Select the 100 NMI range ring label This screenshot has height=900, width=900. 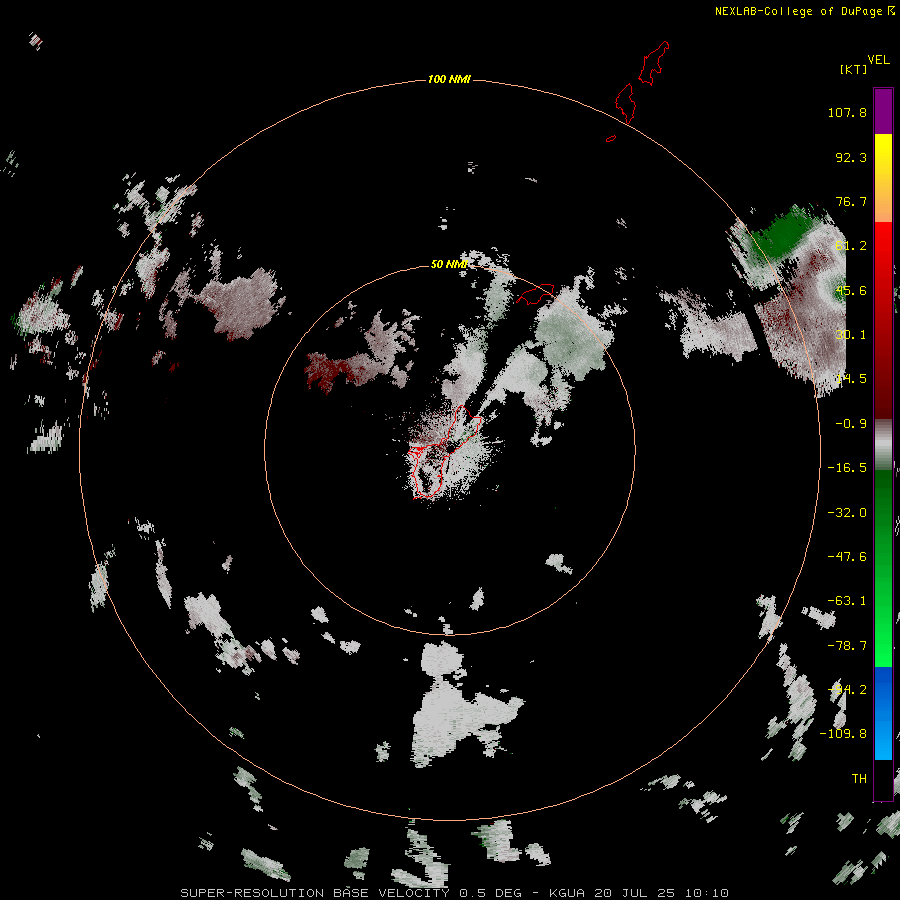449,79
